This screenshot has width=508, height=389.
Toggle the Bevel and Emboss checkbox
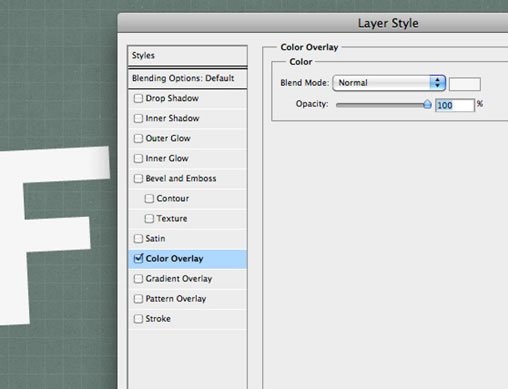pos(138,178)
